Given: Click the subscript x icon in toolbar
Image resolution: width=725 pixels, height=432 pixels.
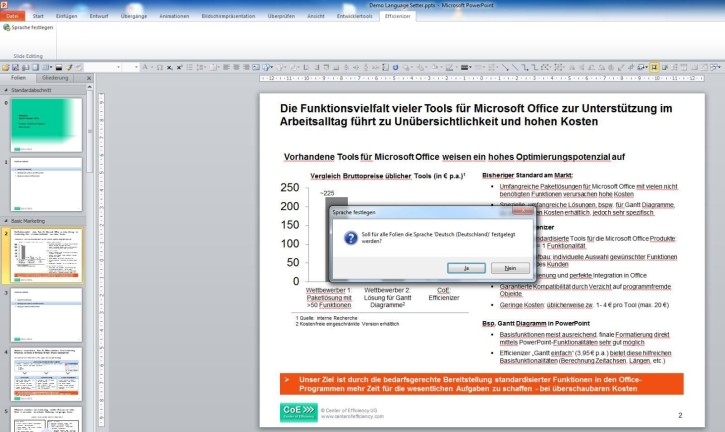Looking at the screenshot, I should coord(169,68).
